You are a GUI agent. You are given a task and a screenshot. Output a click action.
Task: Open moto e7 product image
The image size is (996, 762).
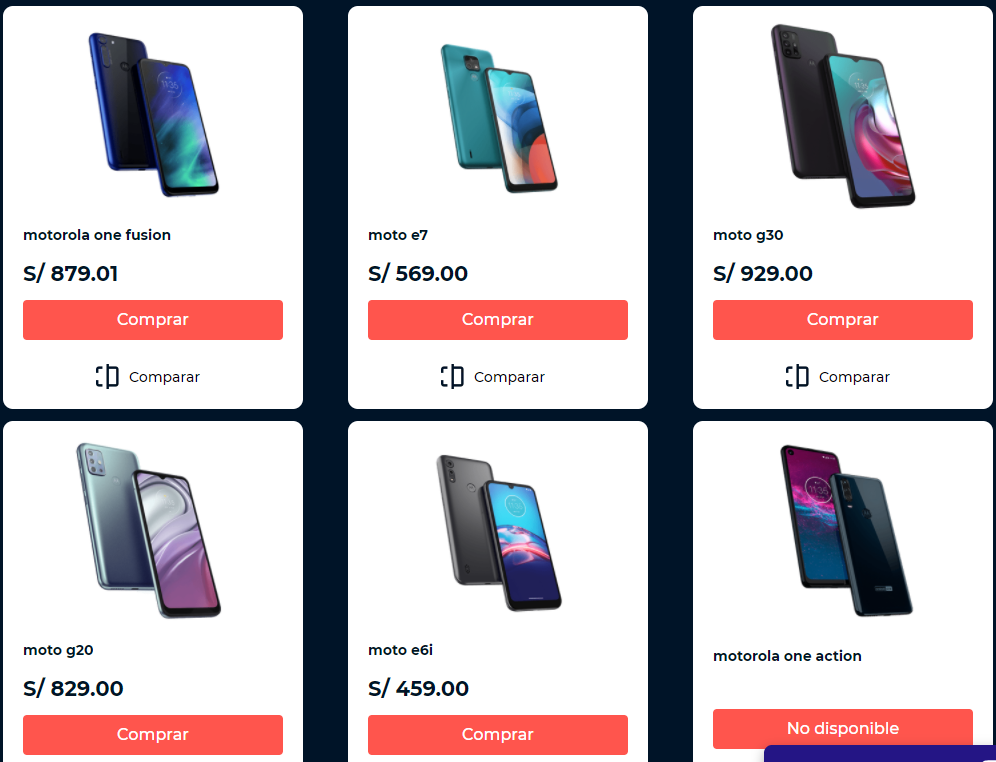pyautogui.click(x=499, y=117)
